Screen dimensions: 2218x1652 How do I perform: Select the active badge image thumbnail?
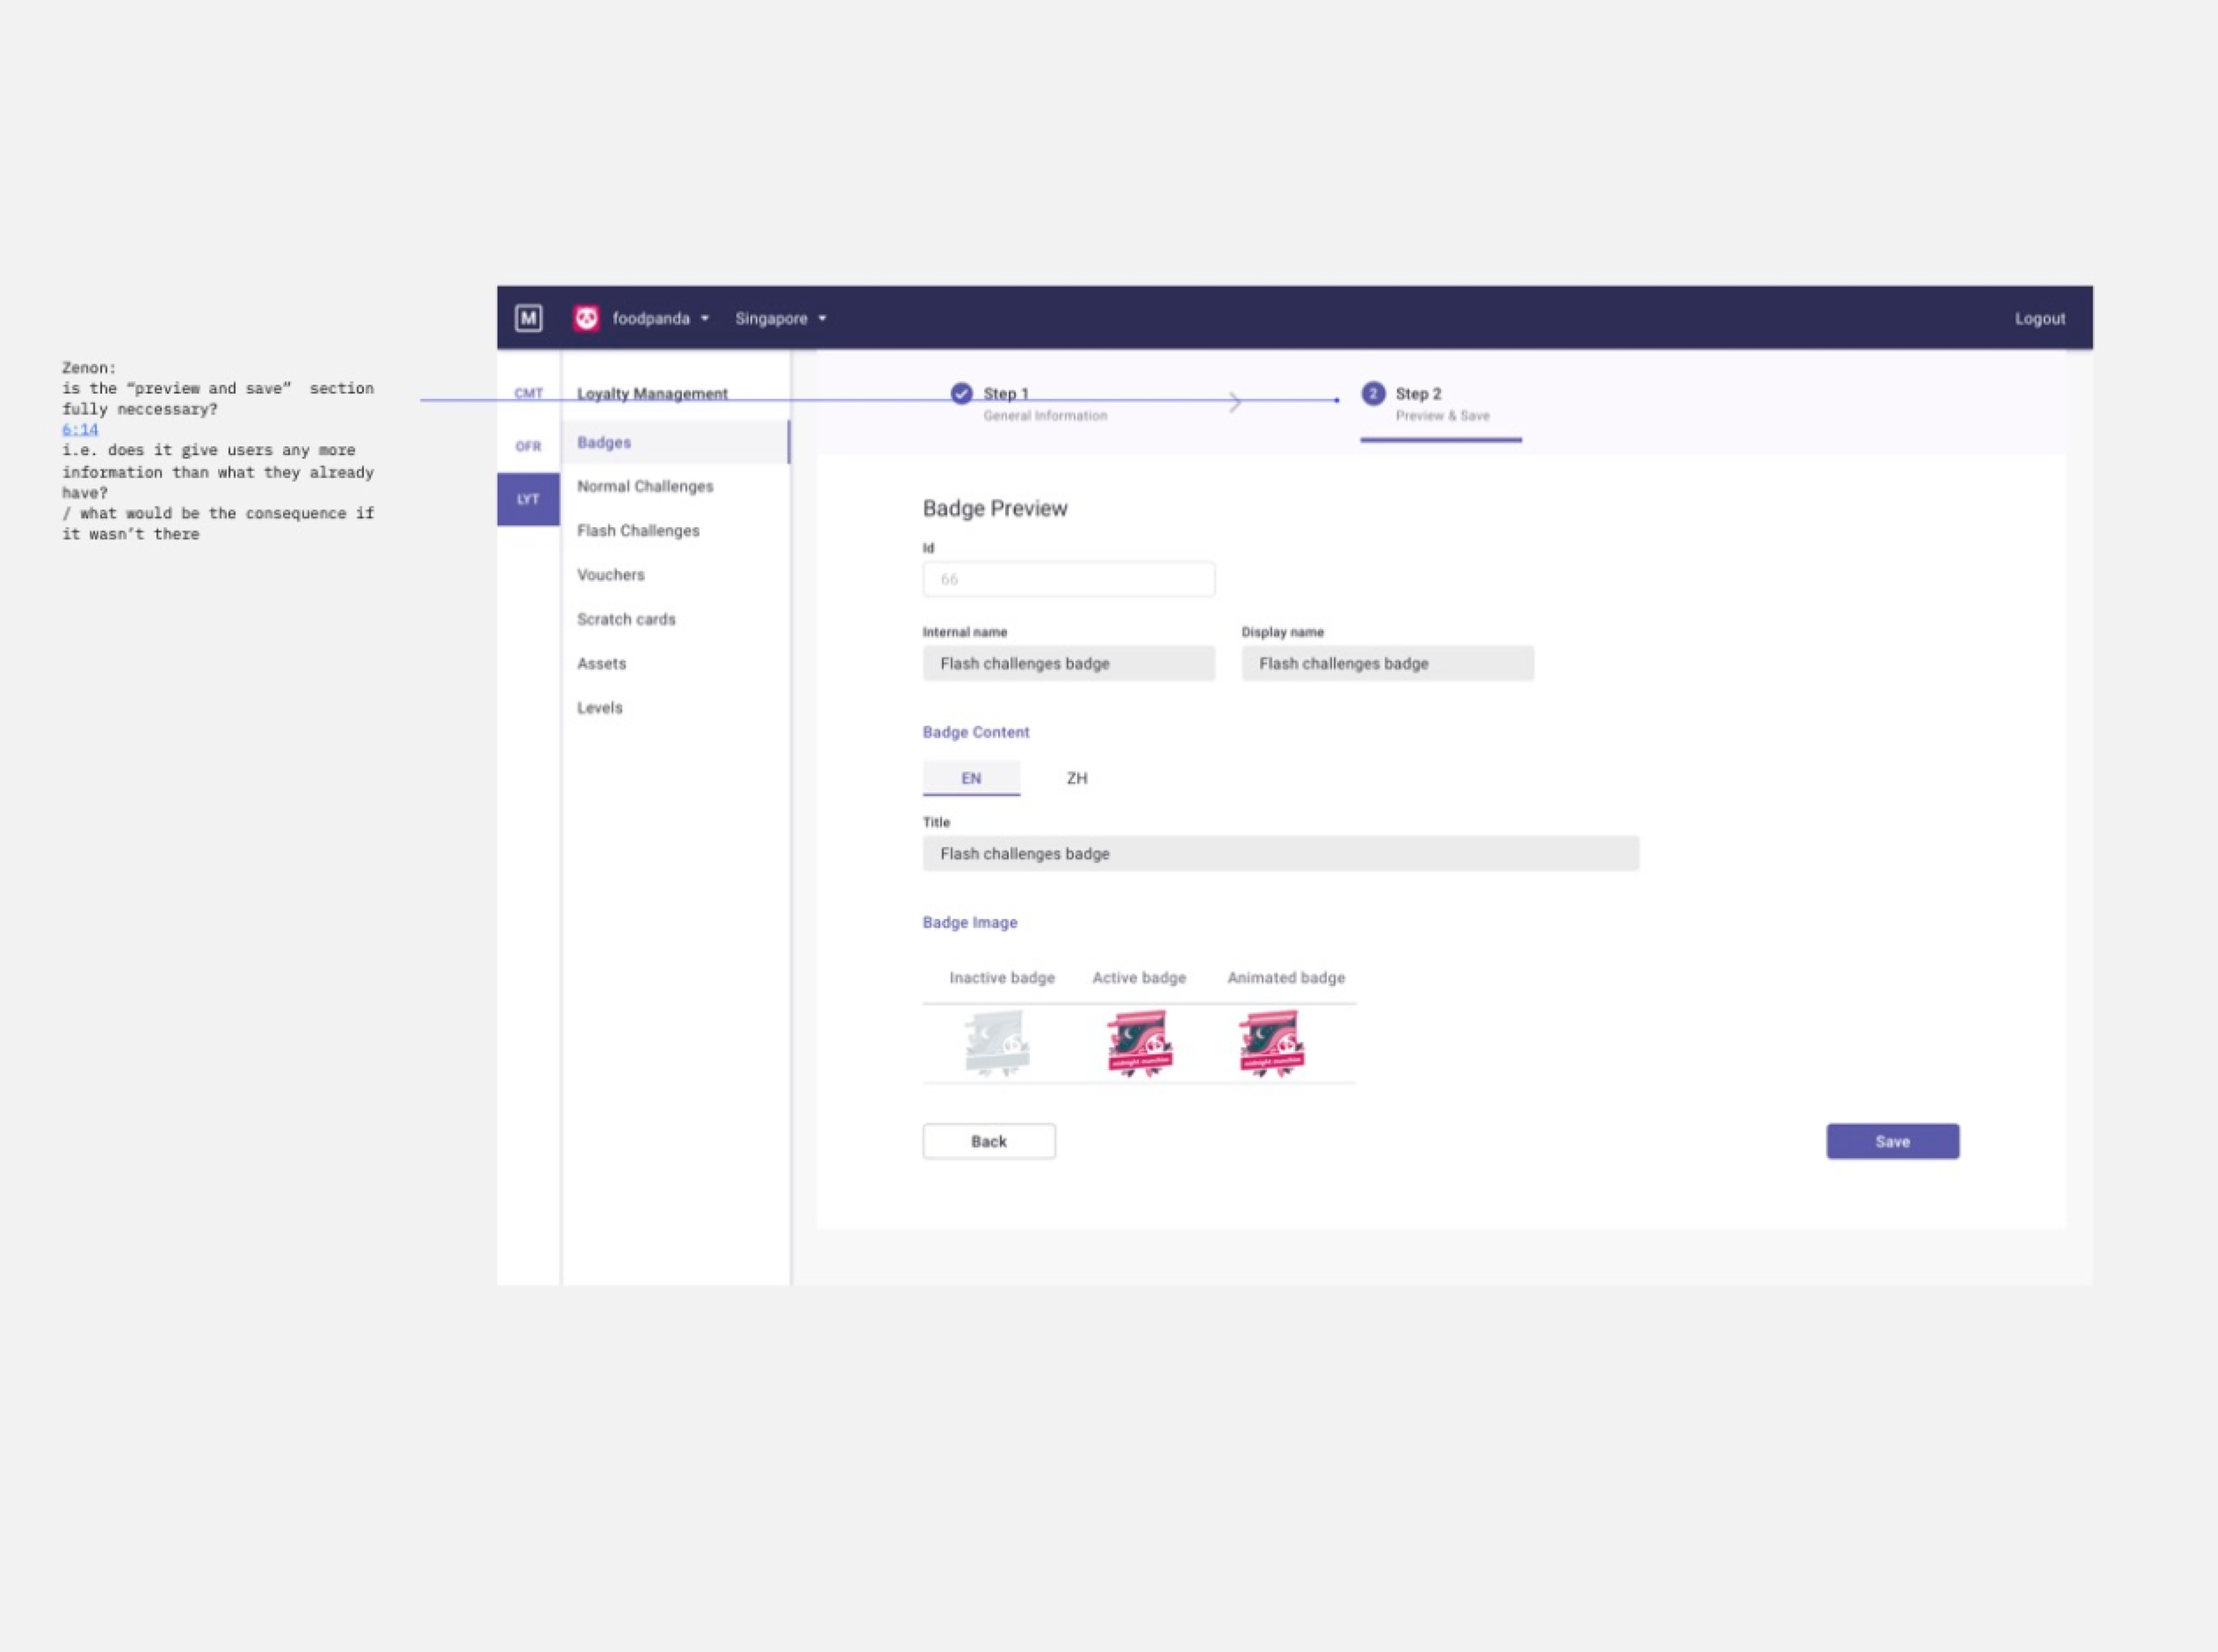1139,1043
